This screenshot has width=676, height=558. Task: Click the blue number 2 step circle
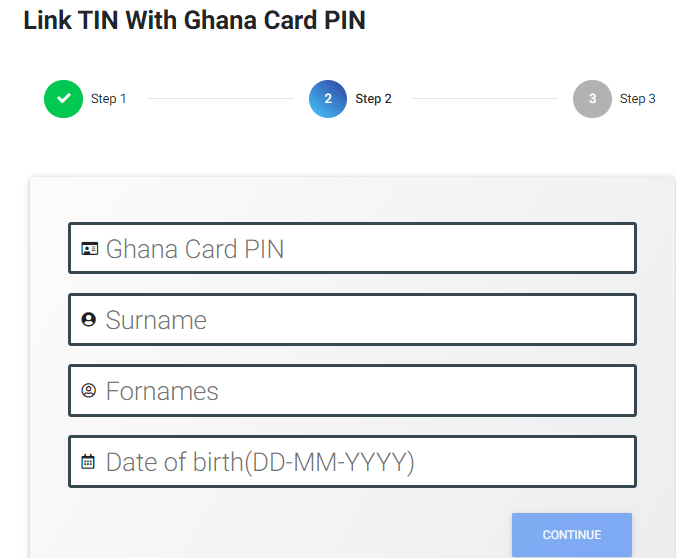click(328, 99)
